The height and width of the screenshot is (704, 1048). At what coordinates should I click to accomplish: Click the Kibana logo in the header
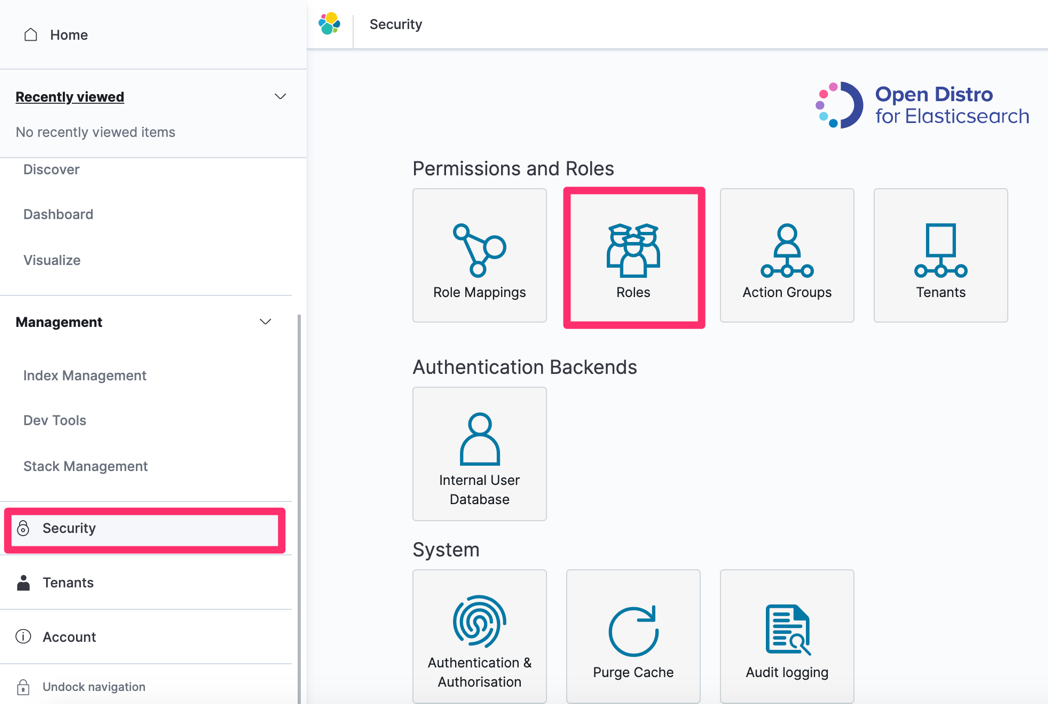tap(330, 23)
